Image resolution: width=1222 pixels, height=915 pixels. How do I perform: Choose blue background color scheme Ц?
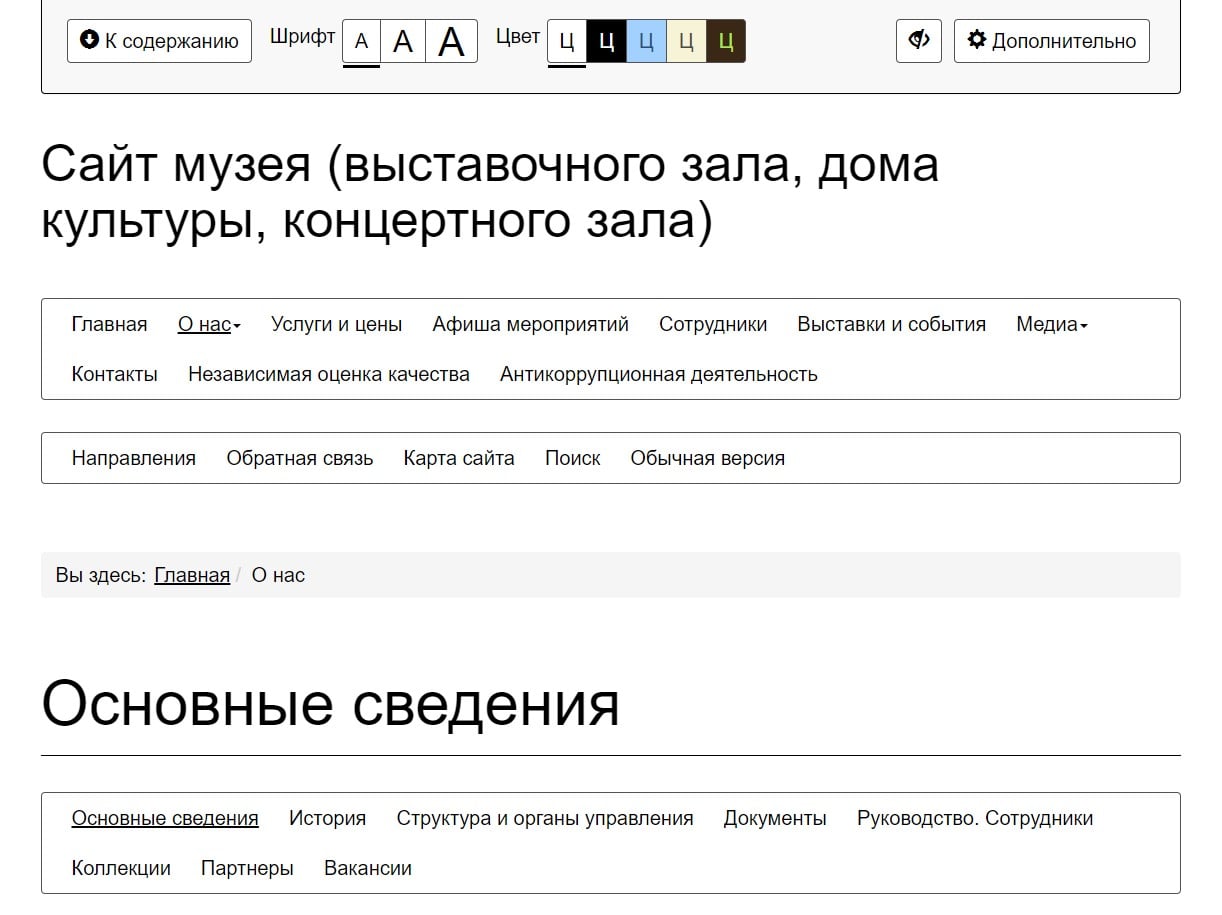(x=646, y=41)
